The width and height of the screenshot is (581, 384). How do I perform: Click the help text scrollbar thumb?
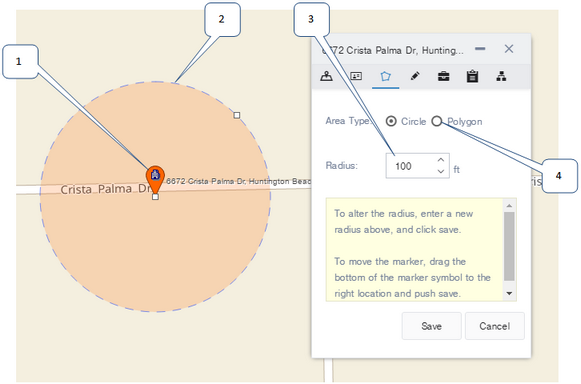pyautogui.click(x=509, y=246)
